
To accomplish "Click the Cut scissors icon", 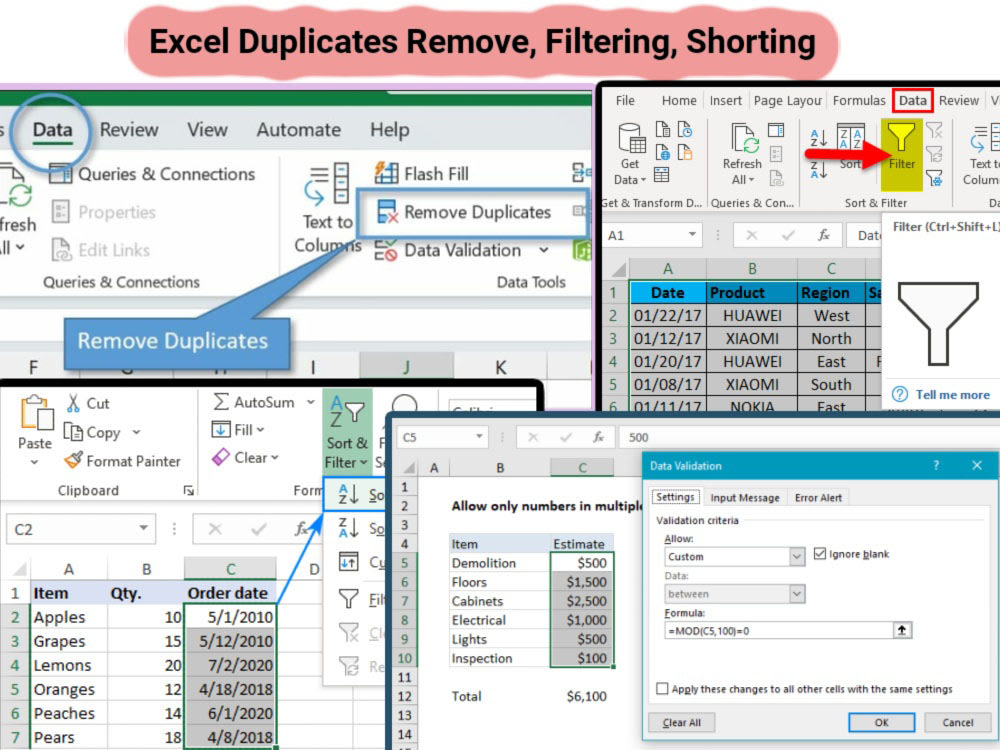I will point(73,403).
